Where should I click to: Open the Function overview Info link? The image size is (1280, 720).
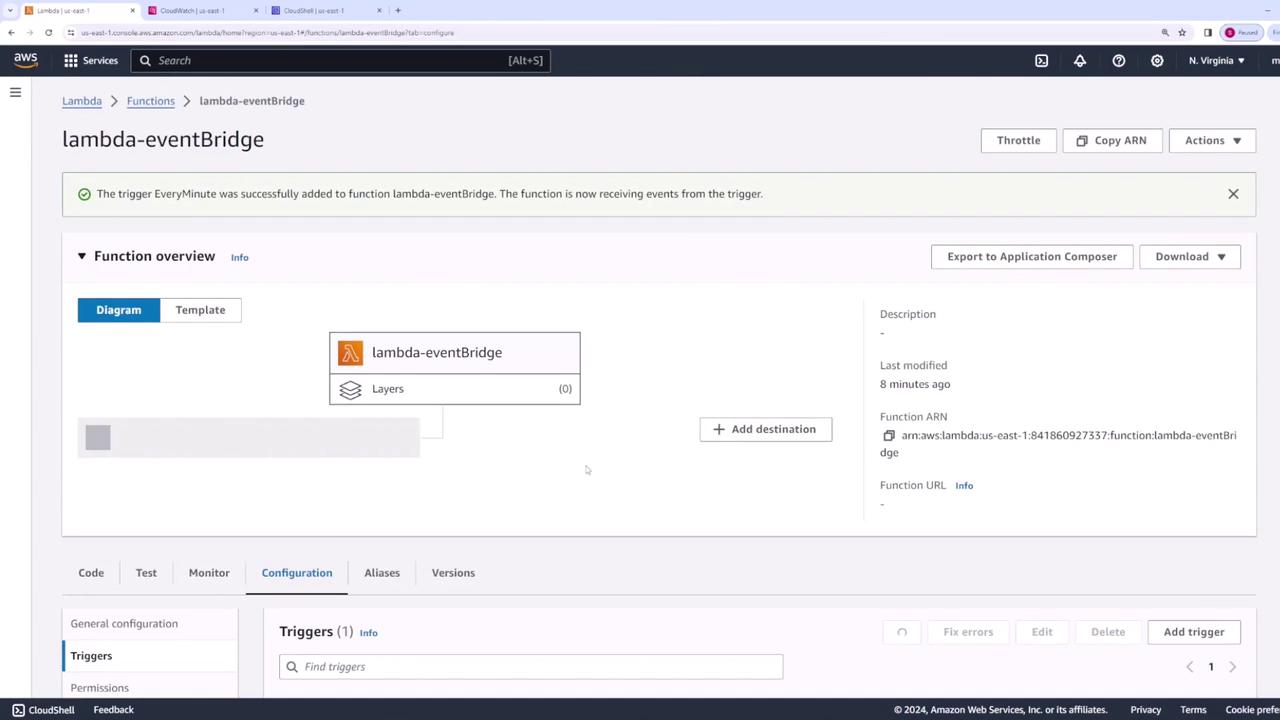click(240, 257)
